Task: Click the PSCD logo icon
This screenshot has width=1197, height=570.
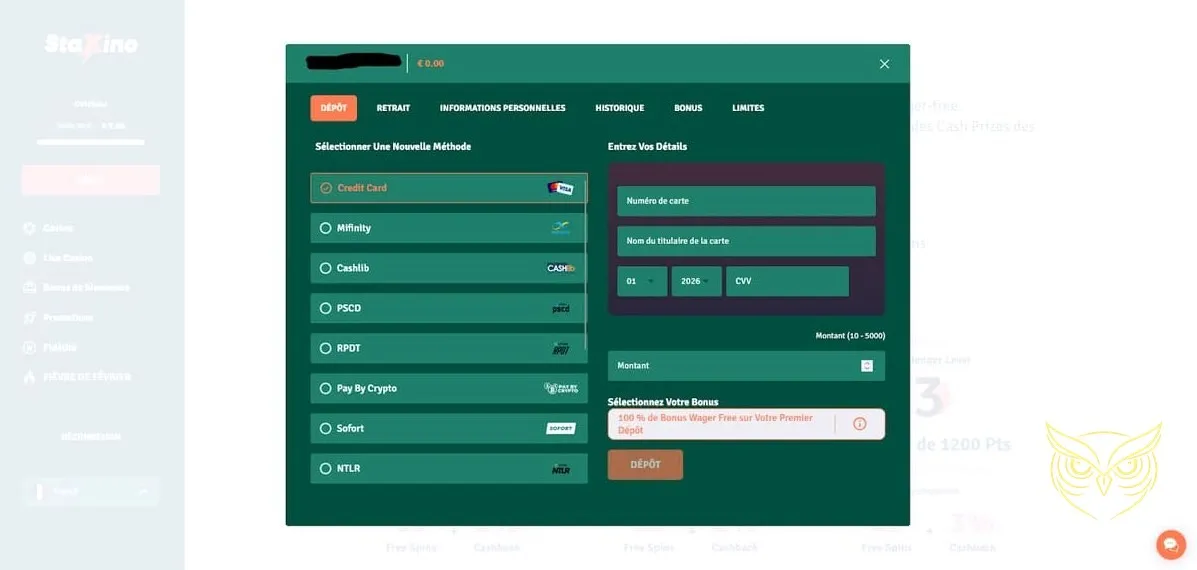Action: click(x=560, y=308)
